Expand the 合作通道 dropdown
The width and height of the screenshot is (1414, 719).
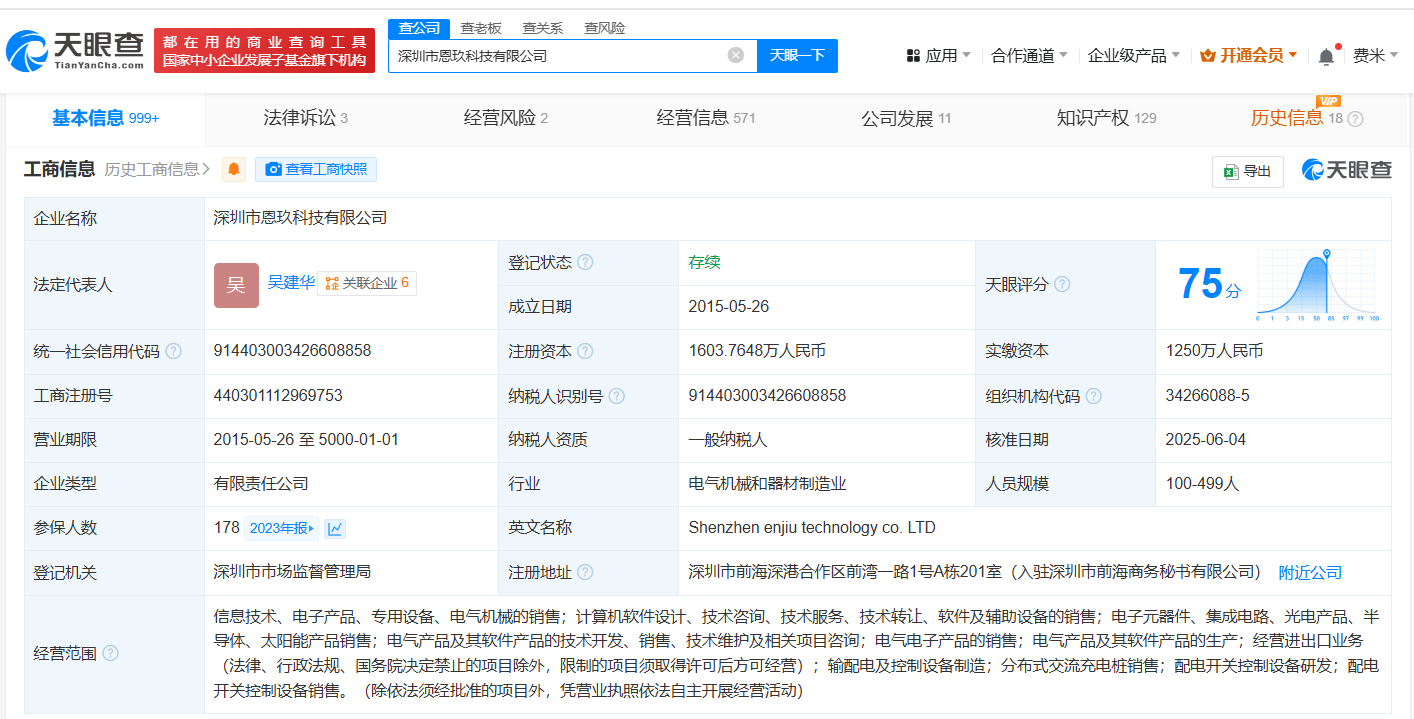point(1029,56)
